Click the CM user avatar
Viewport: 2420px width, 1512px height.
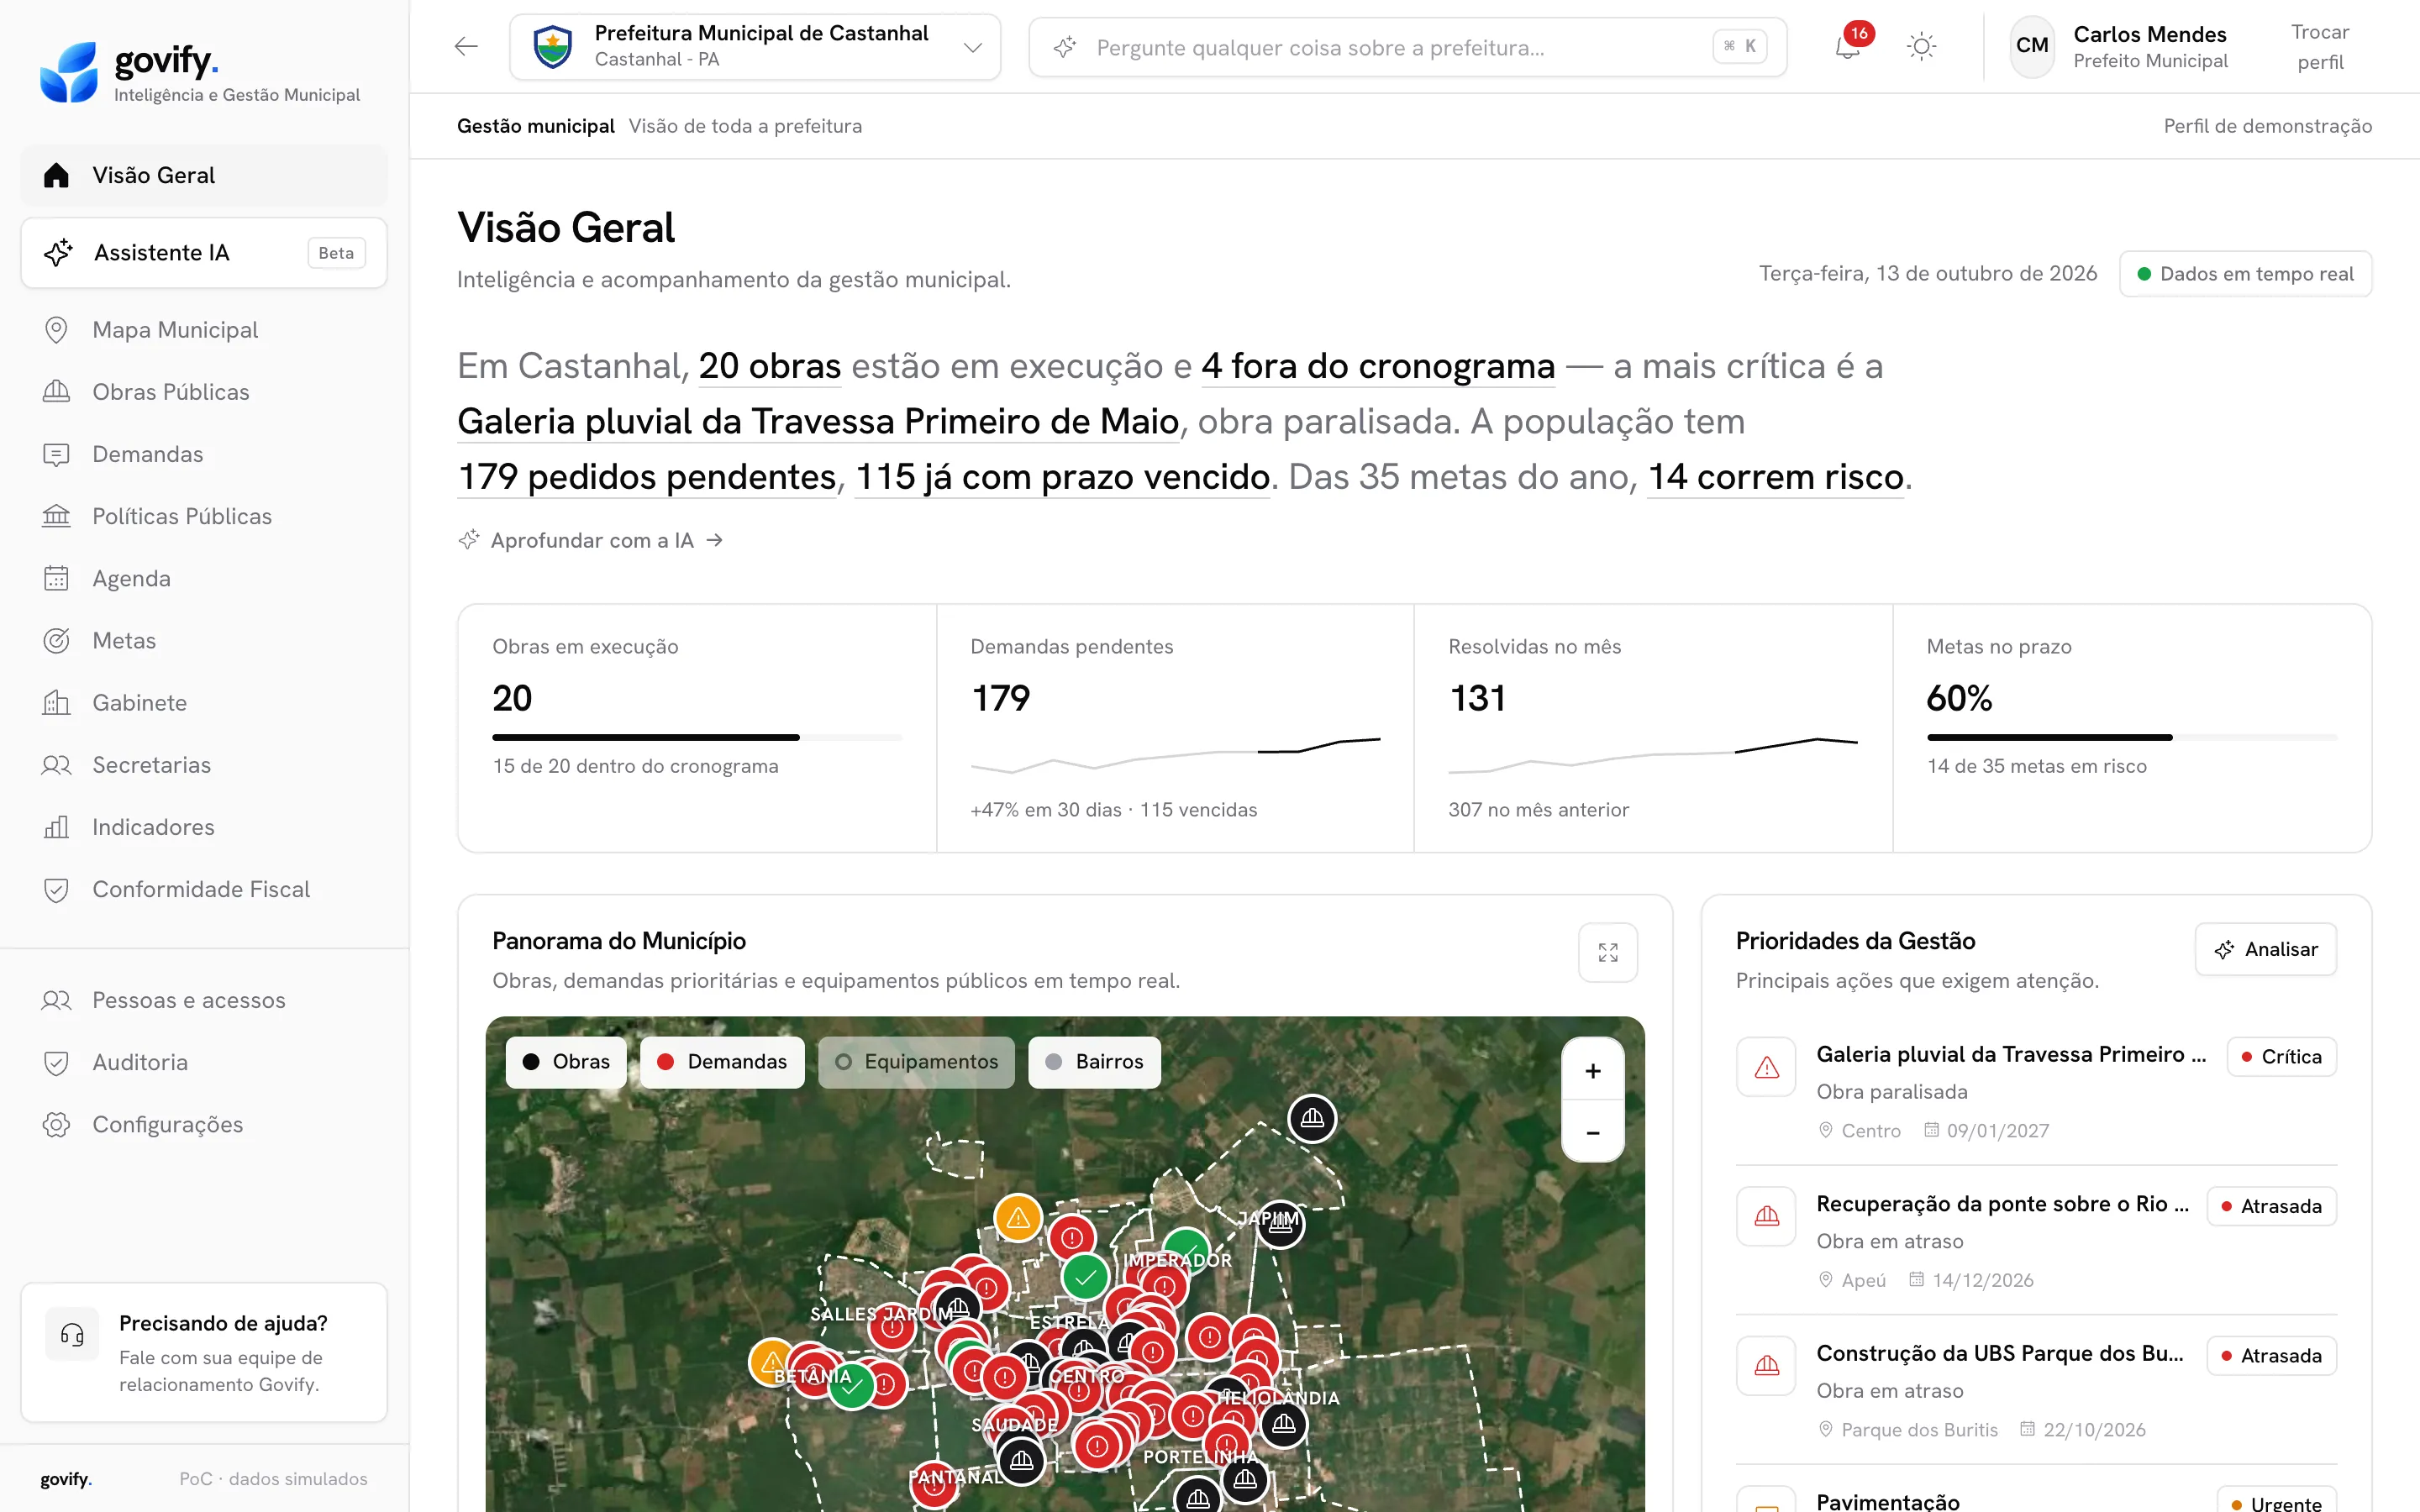pos(2031,46)
